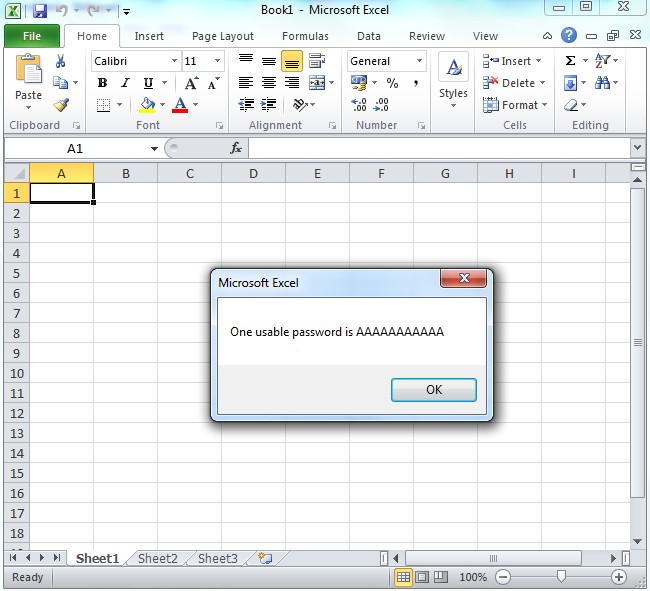Open the General number format dropdown

click(420, 61)
